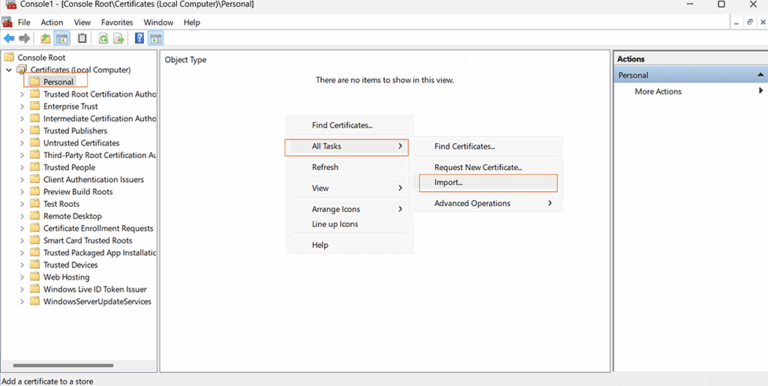
Task: Select Preview Build Roots tree item
Action: point(78,192)
